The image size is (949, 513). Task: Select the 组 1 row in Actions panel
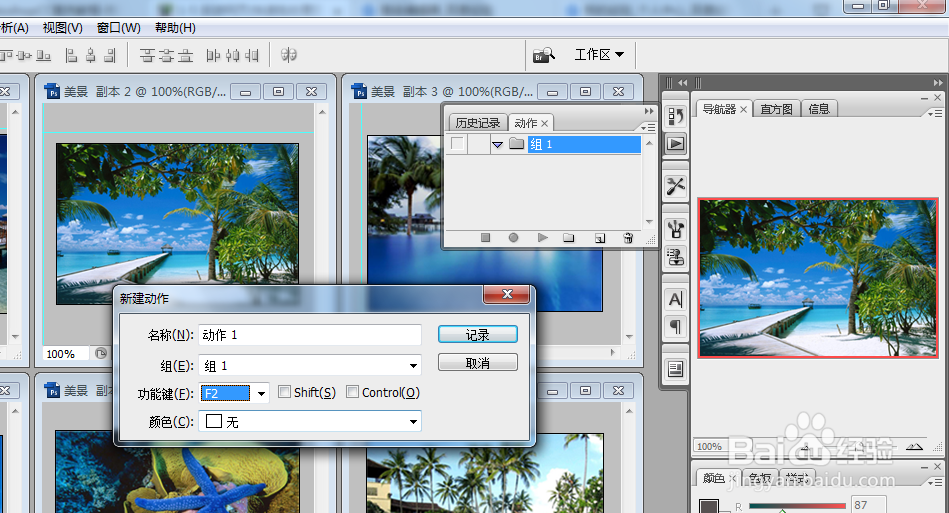pyautogui.click(x=584, y=144)
